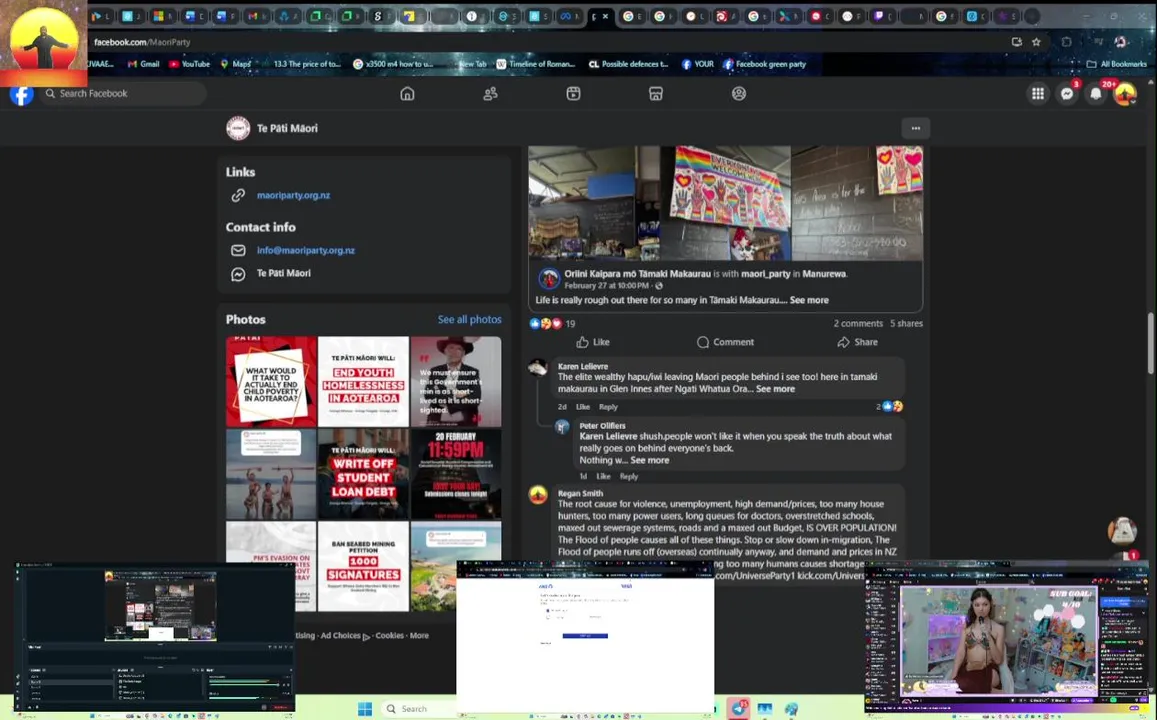Screen dimensions: 1157x720
Task: Open '20 February 11:59PM' photo thumbnail
Action: [456, 474]
